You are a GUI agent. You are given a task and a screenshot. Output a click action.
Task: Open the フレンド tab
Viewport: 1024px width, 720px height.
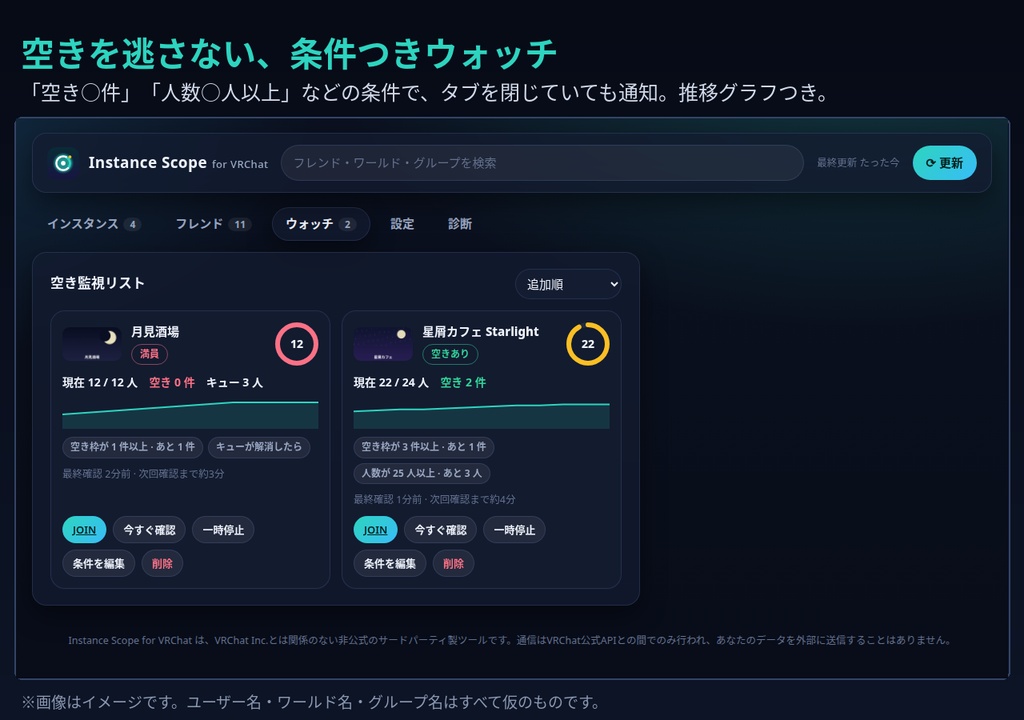click(213, 224)
